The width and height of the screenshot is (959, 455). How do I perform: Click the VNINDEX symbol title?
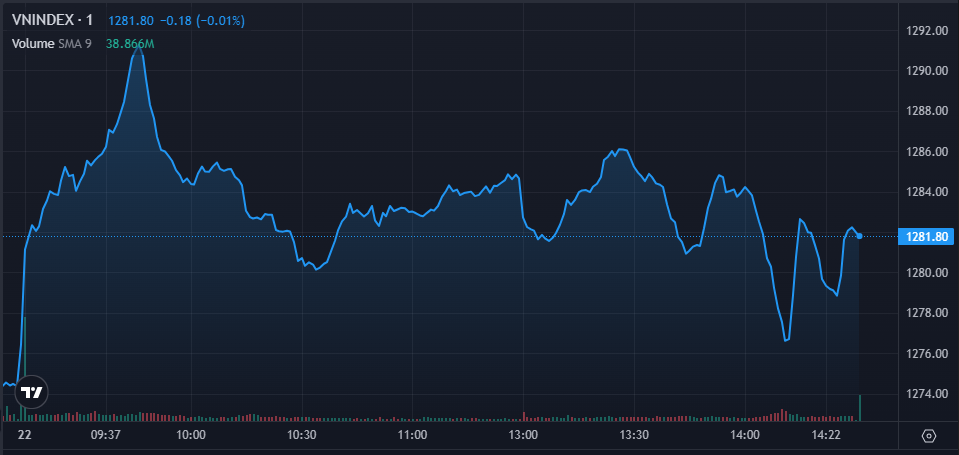(53, 20)
